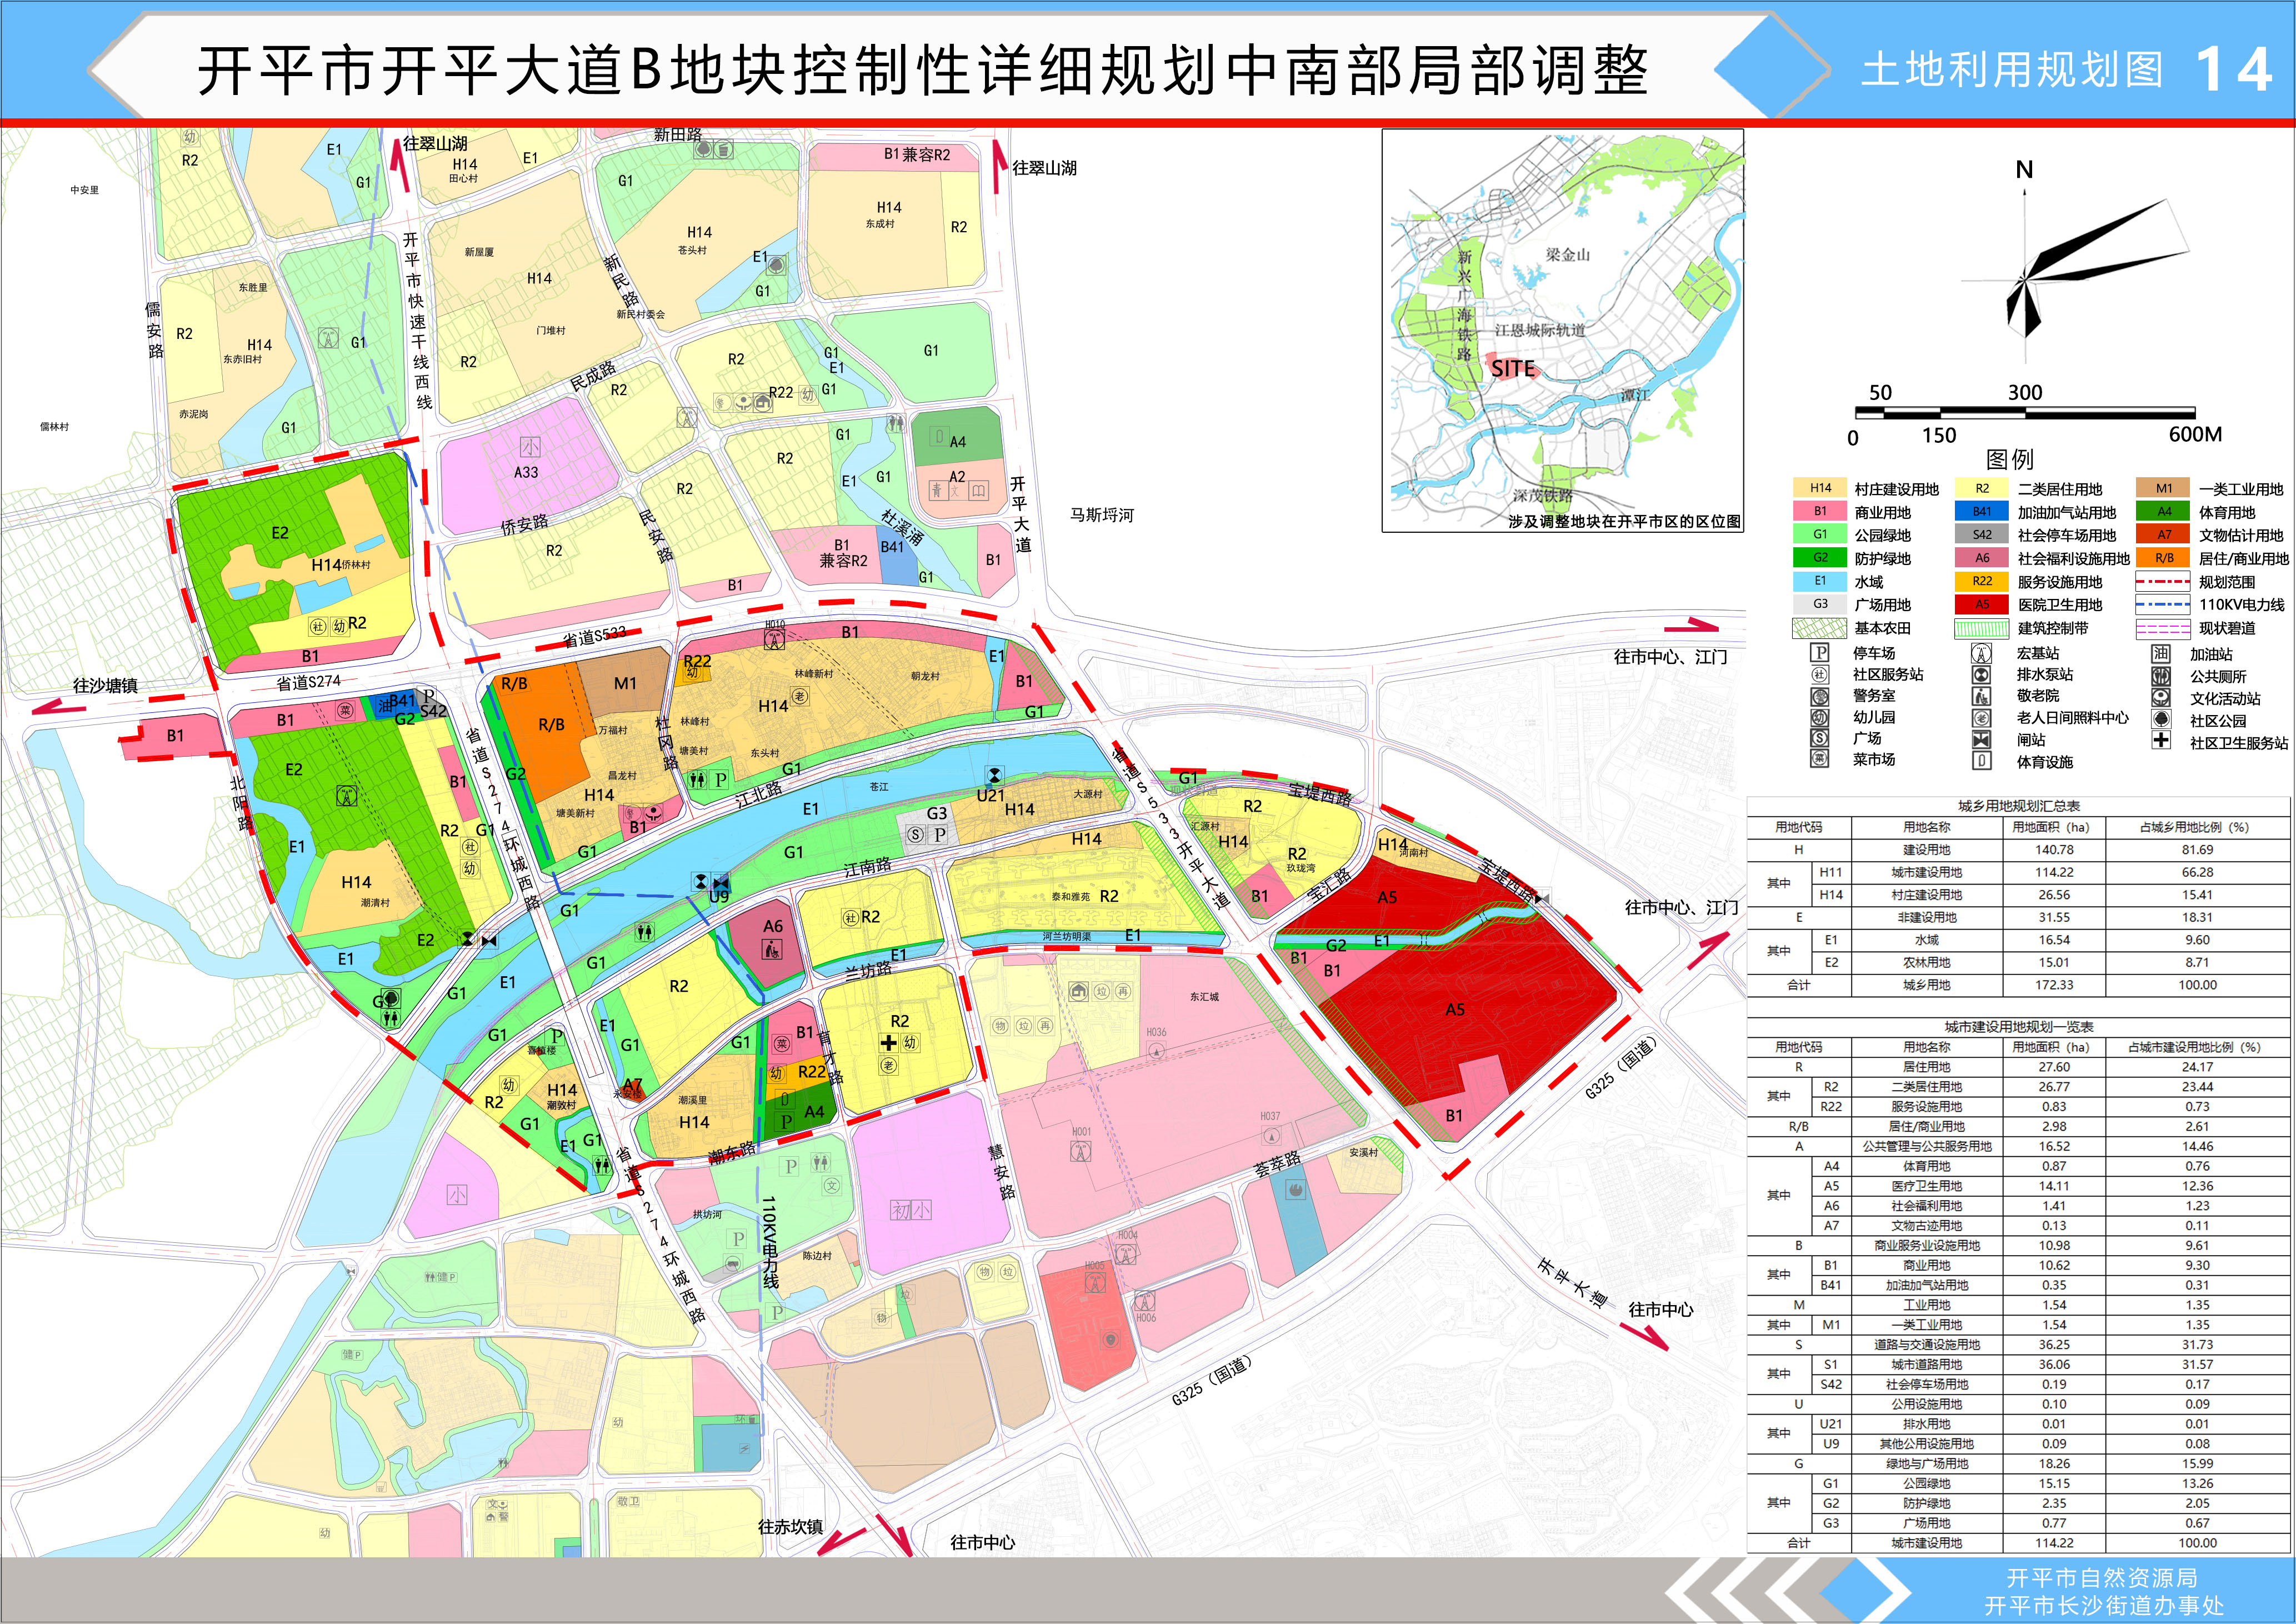The width and height of the screenshot is (2296, 1624).
Task: Click the B41 blue gas-station land swatch
Action: click(x=1981, y=511)
